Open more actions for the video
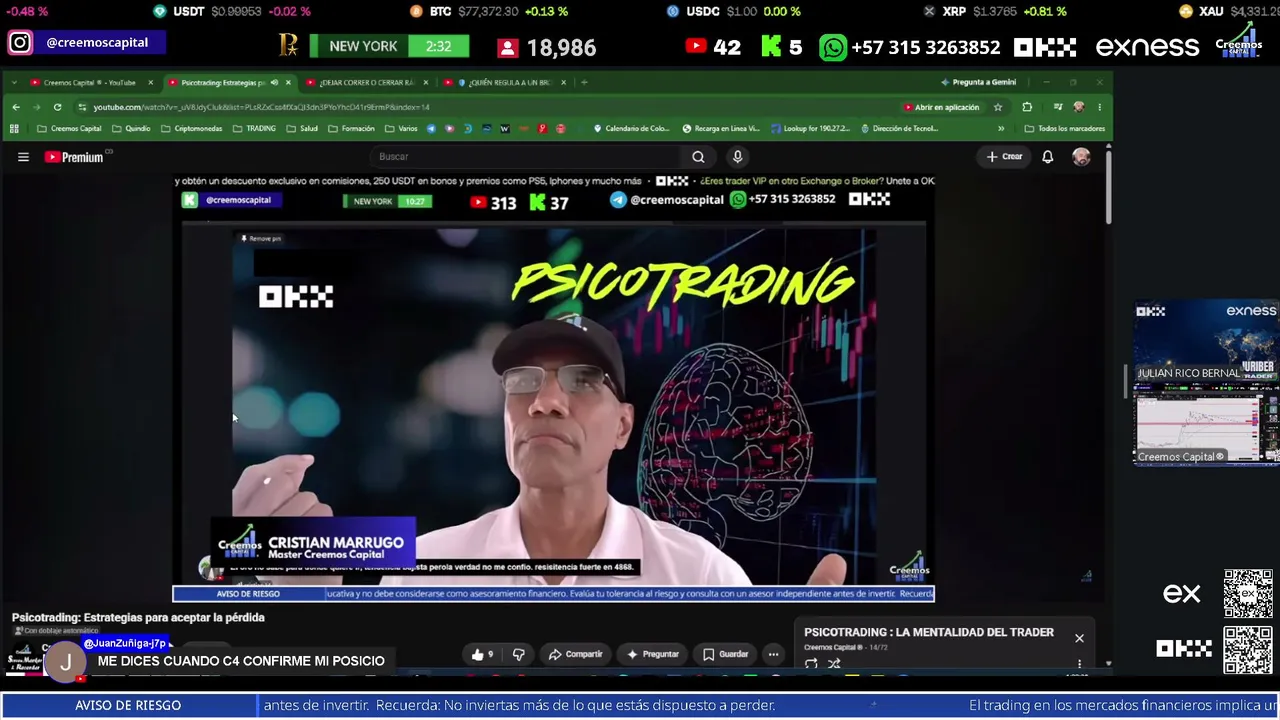The image size is (1280, 720). pyautogui.click(x=773, y=654)
